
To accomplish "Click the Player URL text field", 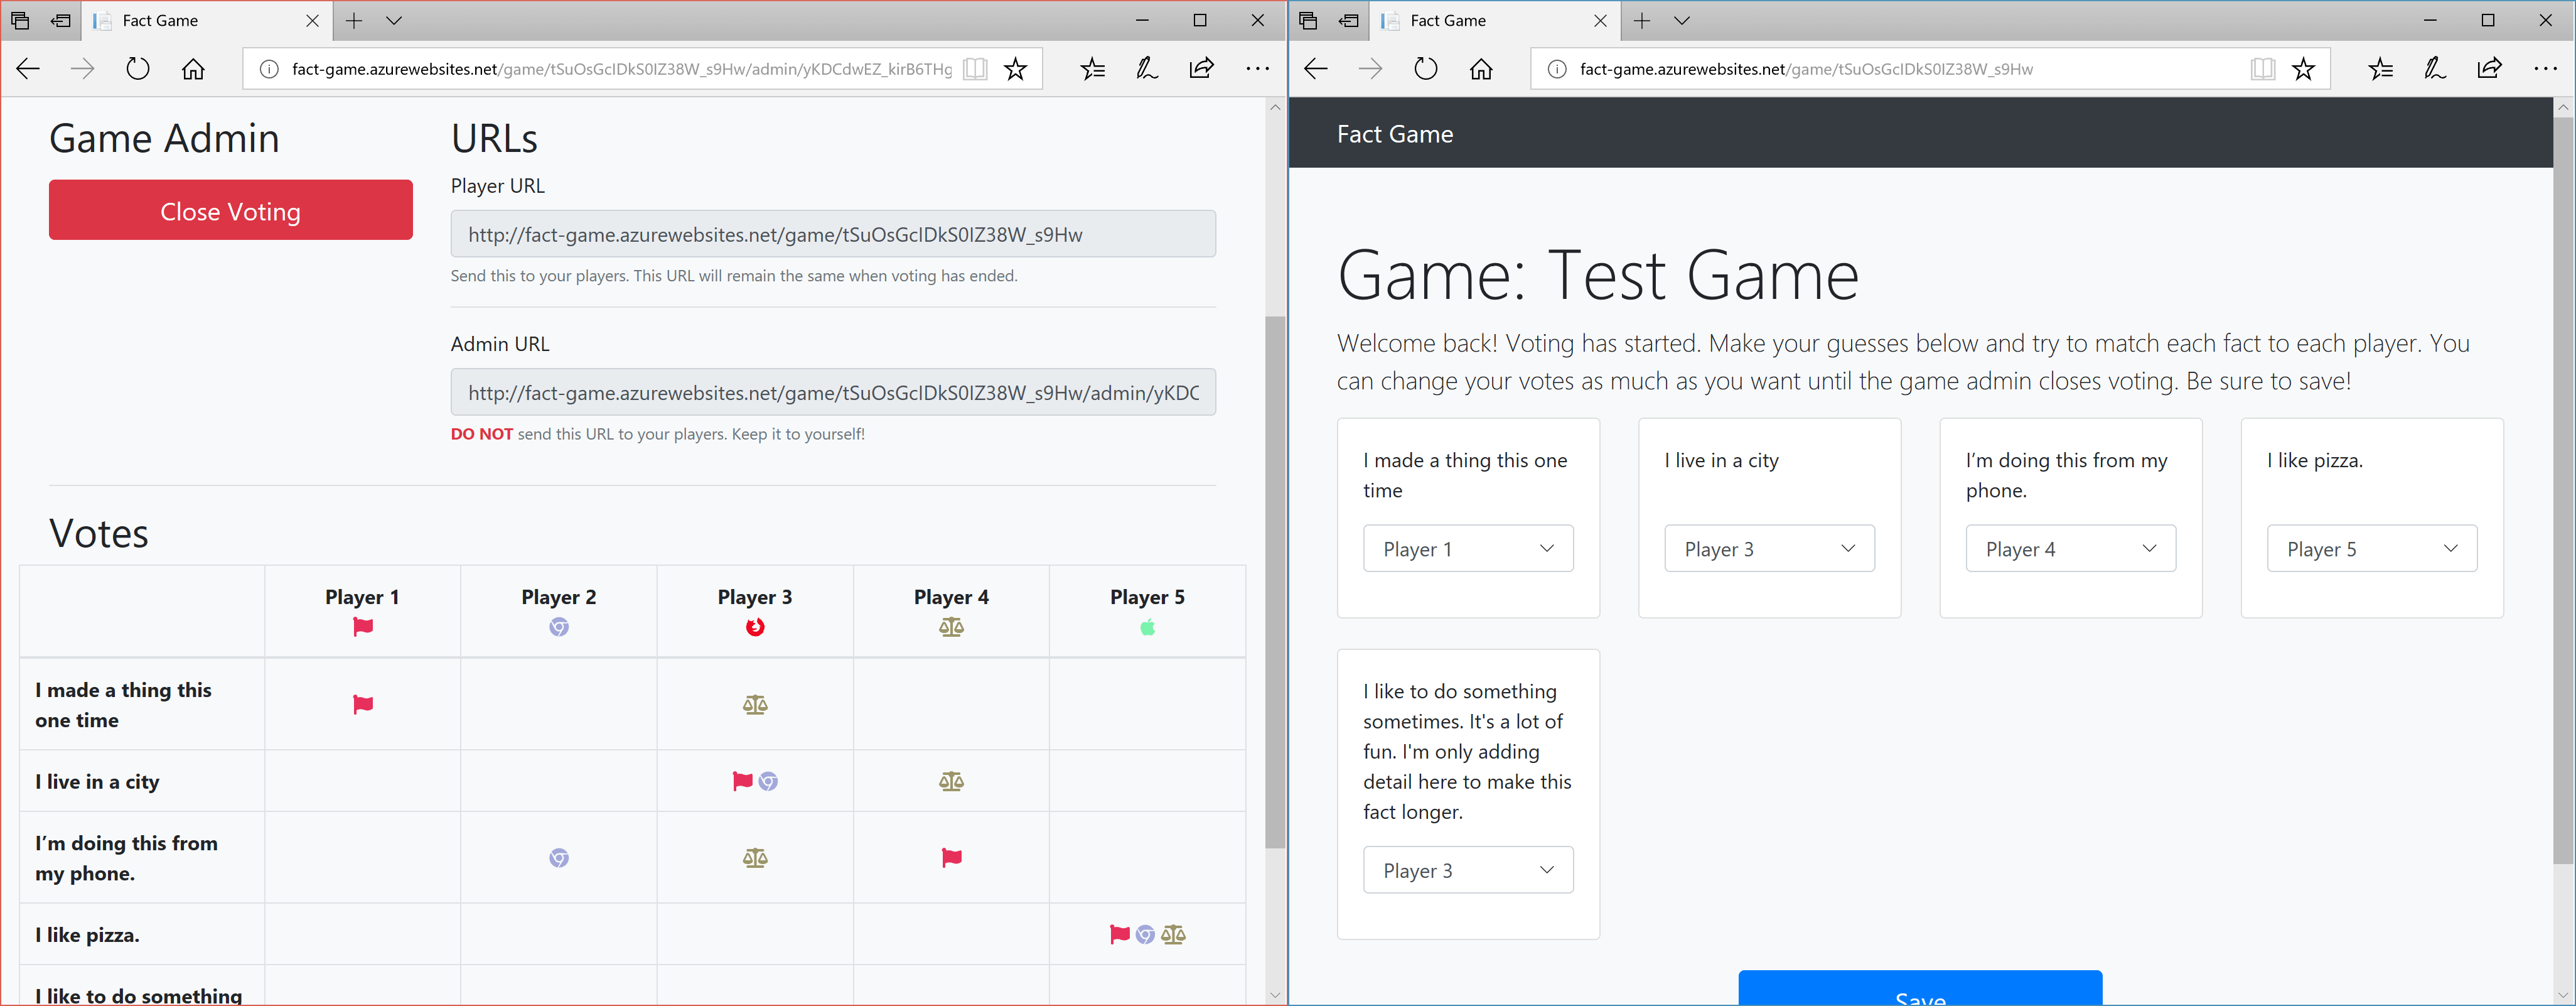I will click(x=832, y=234).
